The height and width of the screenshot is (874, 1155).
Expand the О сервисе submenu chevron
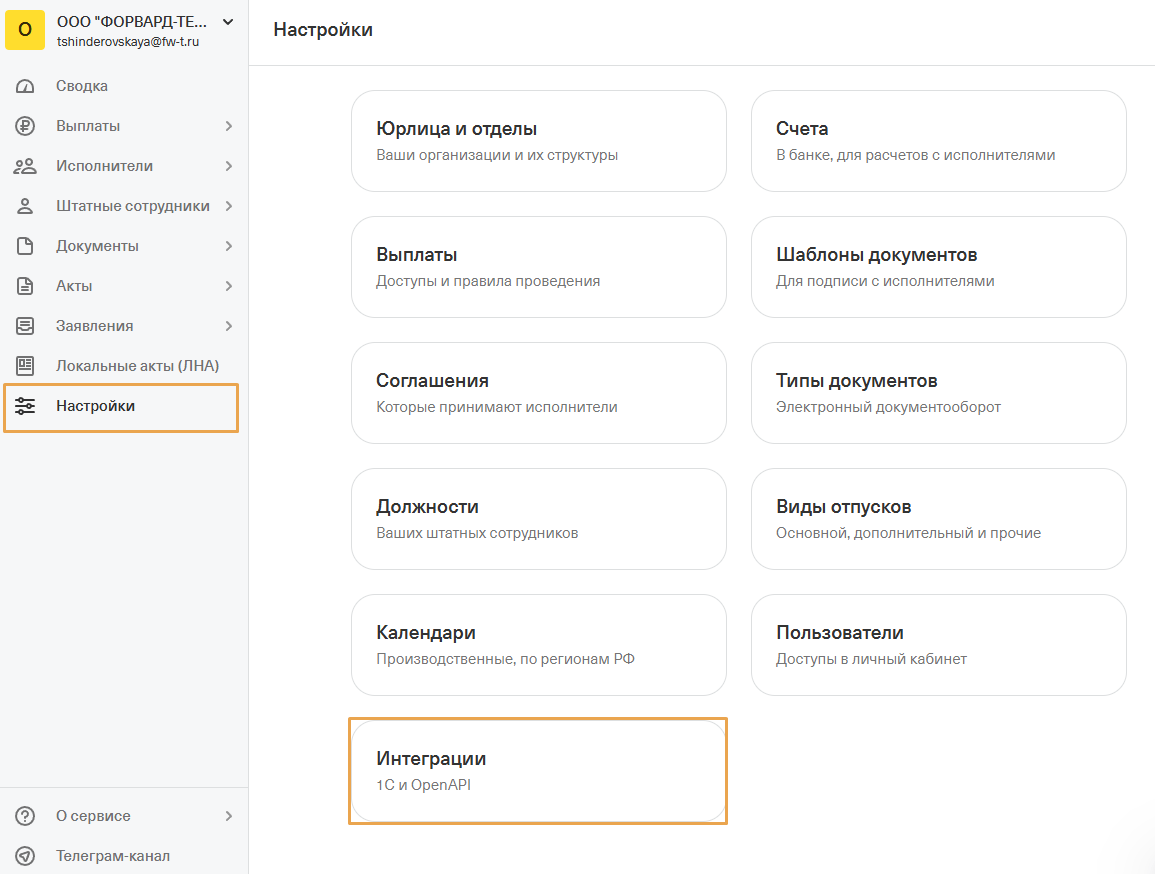tap(229, 816)
